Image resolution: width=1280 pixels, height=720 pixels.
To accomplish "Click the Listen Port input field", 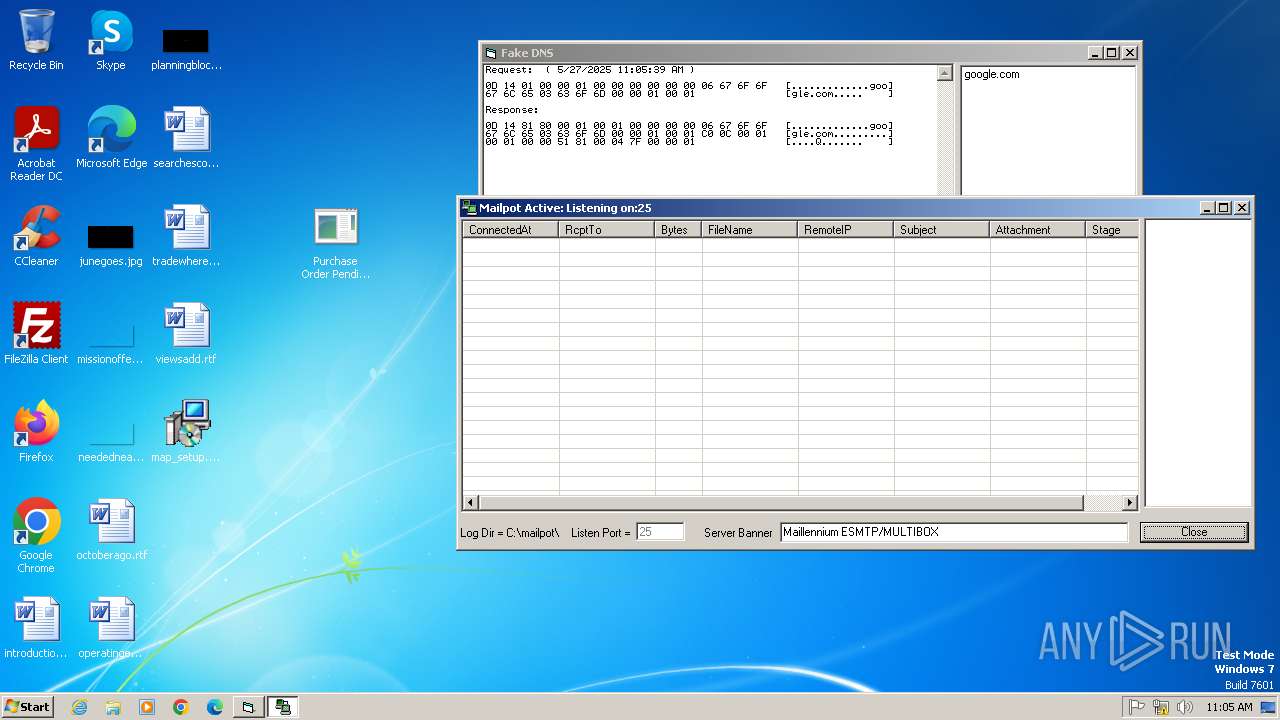I will 660,532.
